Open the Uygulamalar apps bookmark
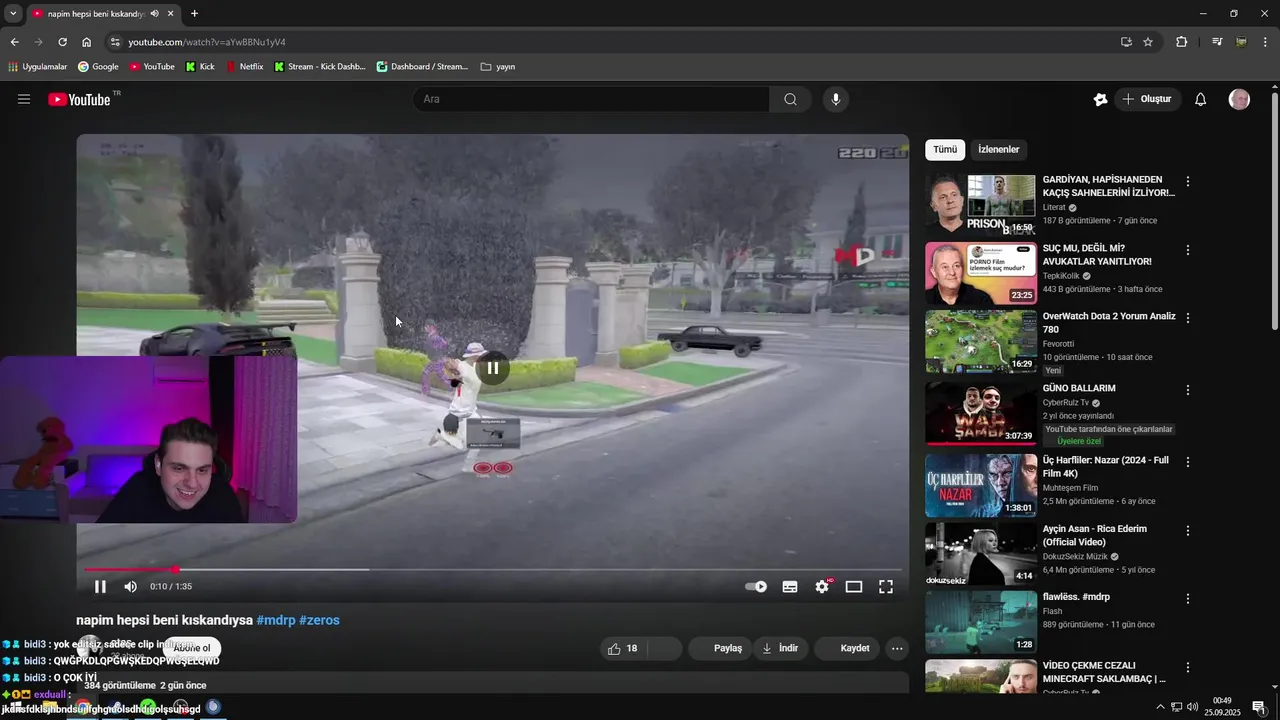The height and width of the screenshot is (720, 1280). click(37, 67)
